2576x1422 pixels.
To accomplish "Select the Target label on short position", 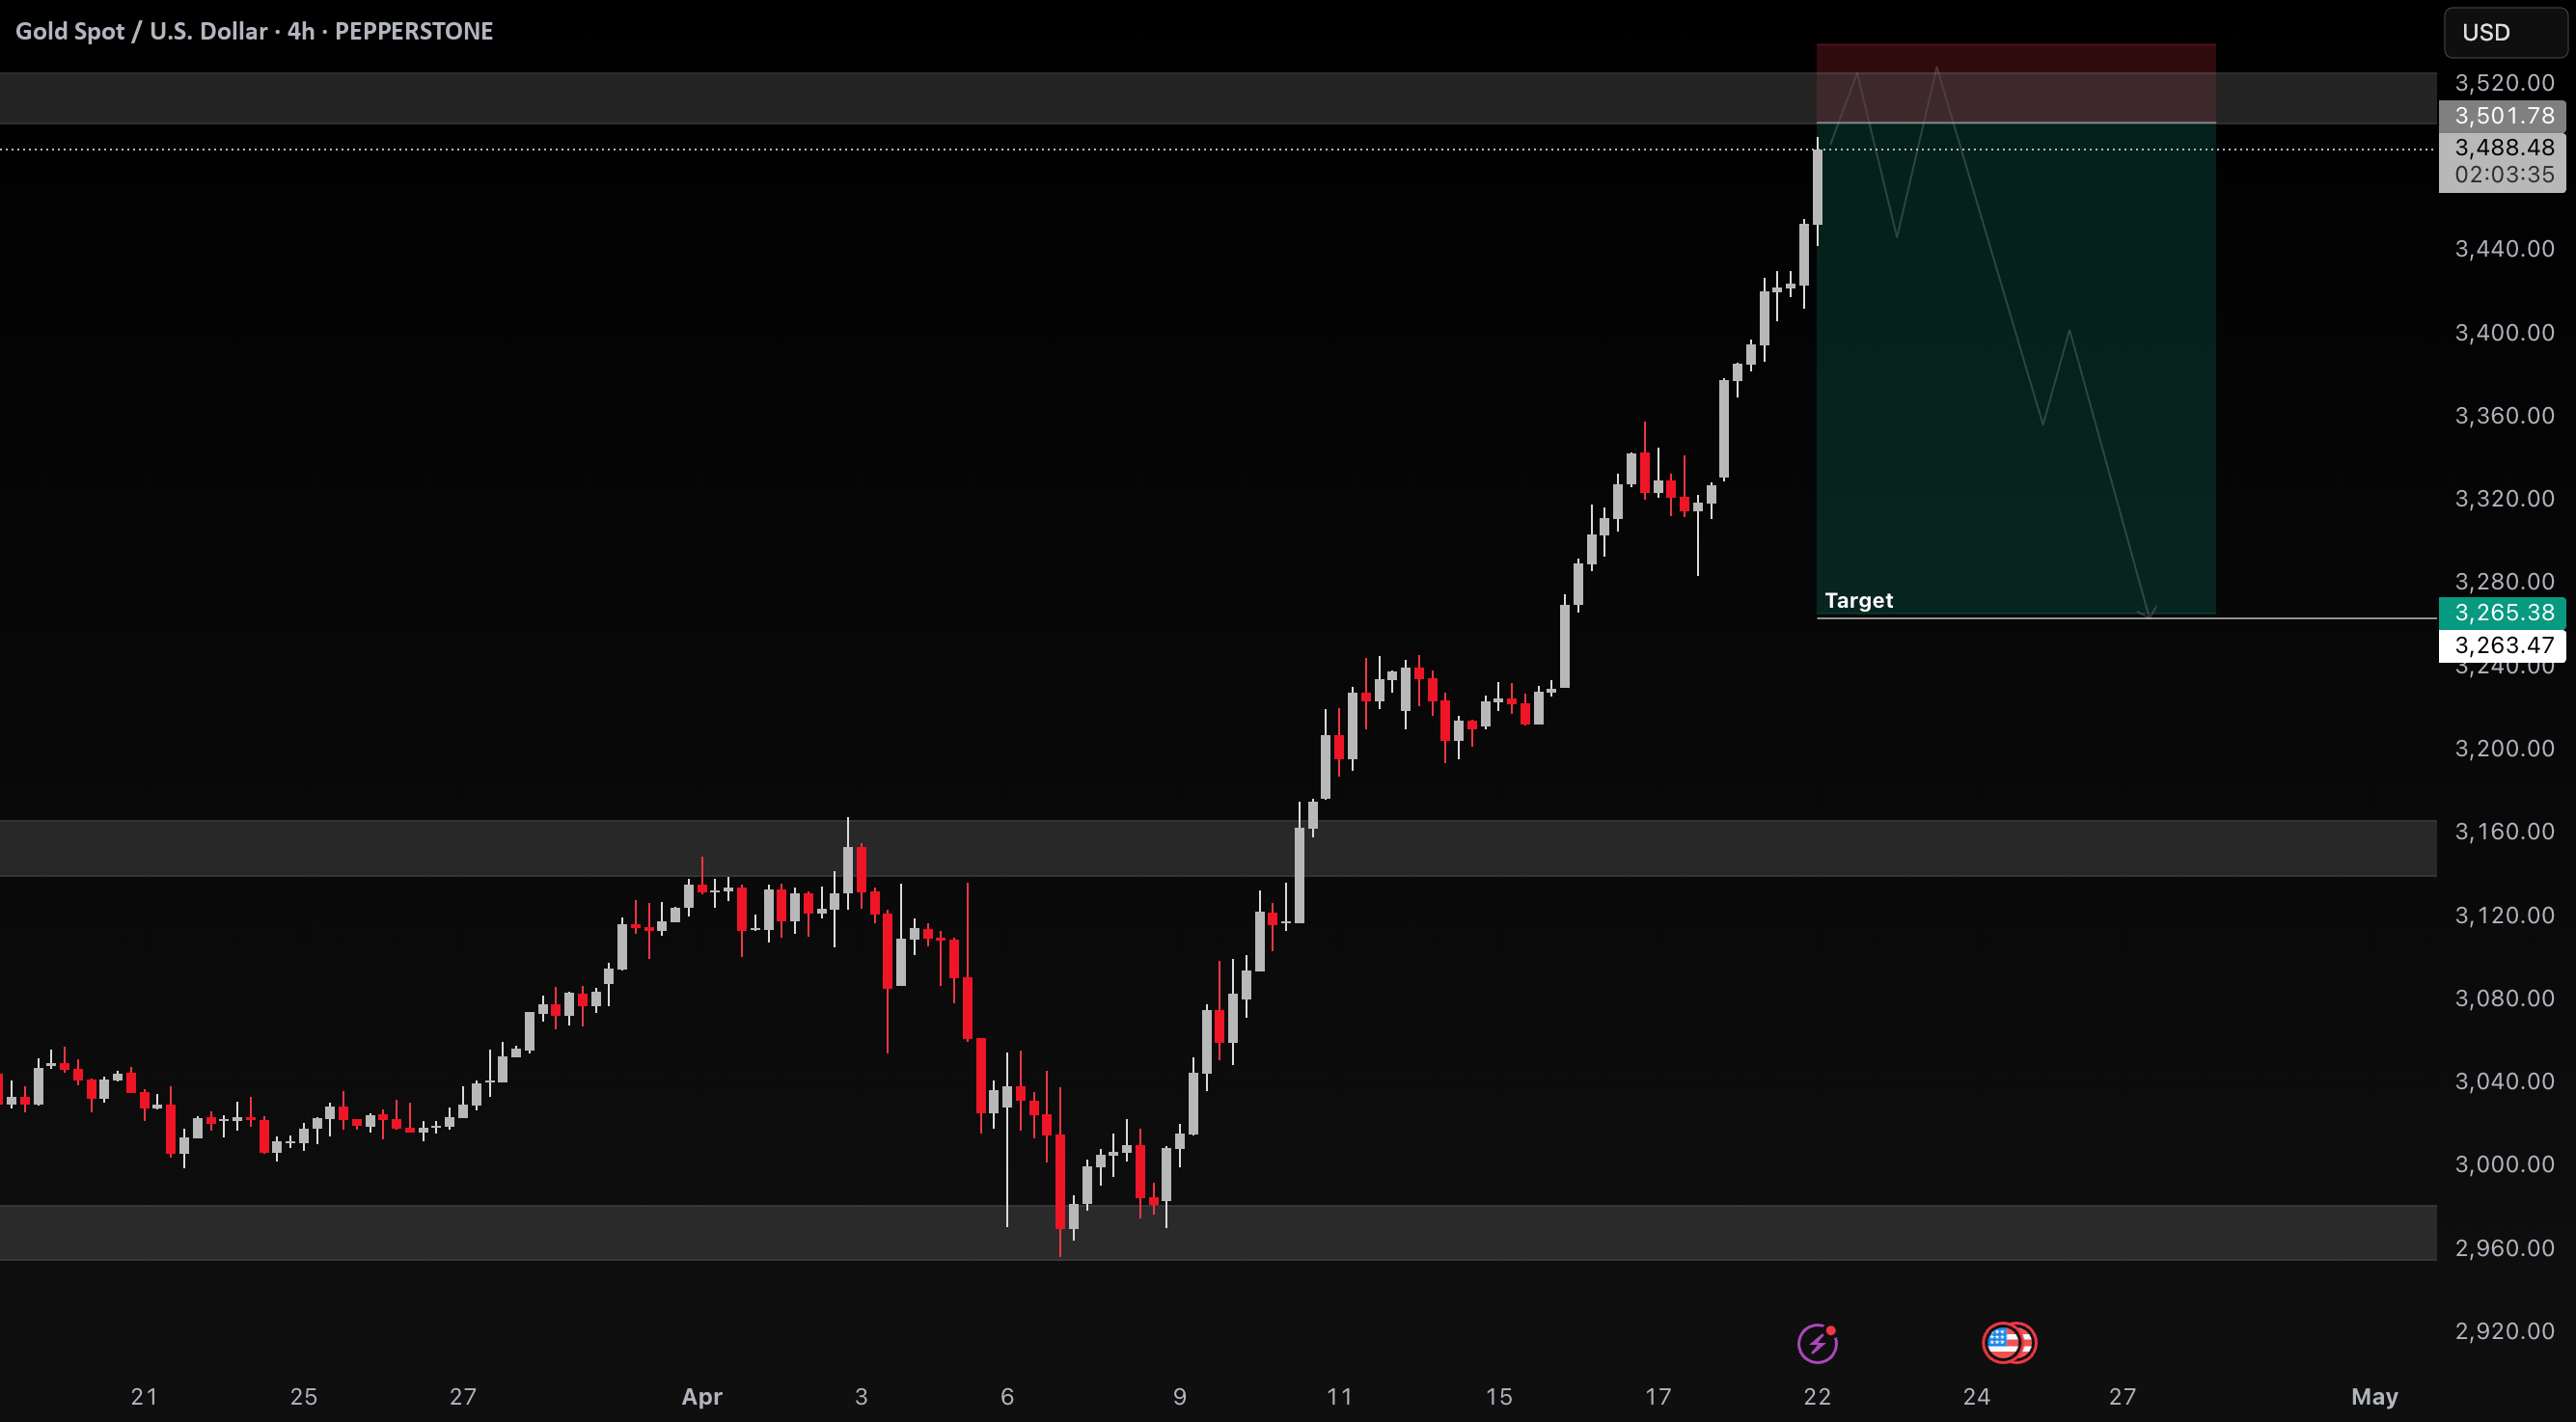I will 1858,600.
